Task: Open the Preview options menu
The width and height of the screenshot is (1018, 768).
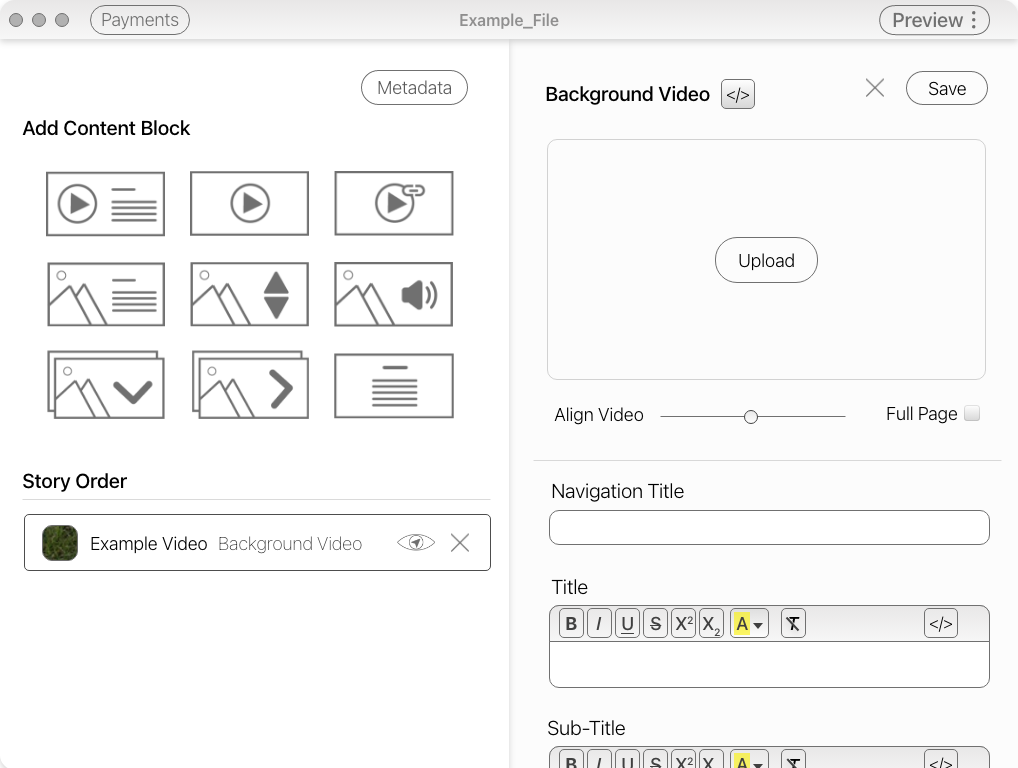Action: point(975,19)
